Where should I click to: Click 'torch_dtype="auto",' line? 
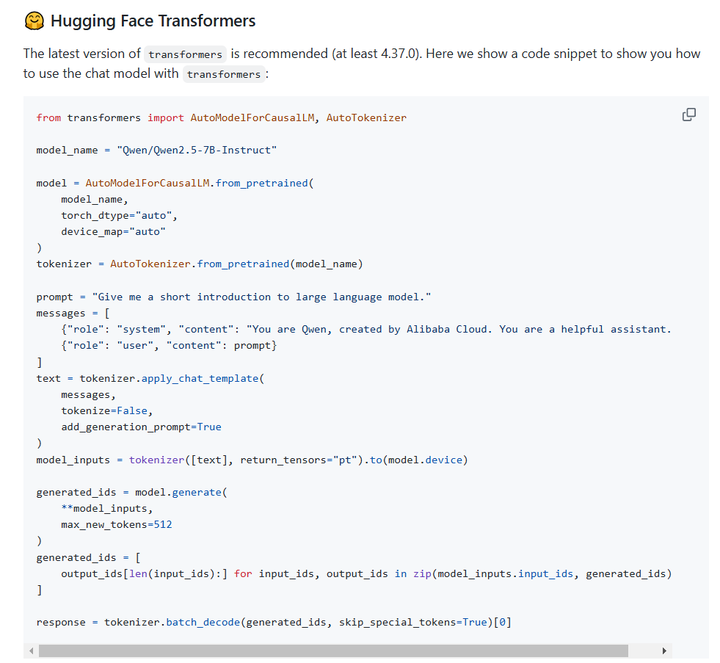(119, 215)
